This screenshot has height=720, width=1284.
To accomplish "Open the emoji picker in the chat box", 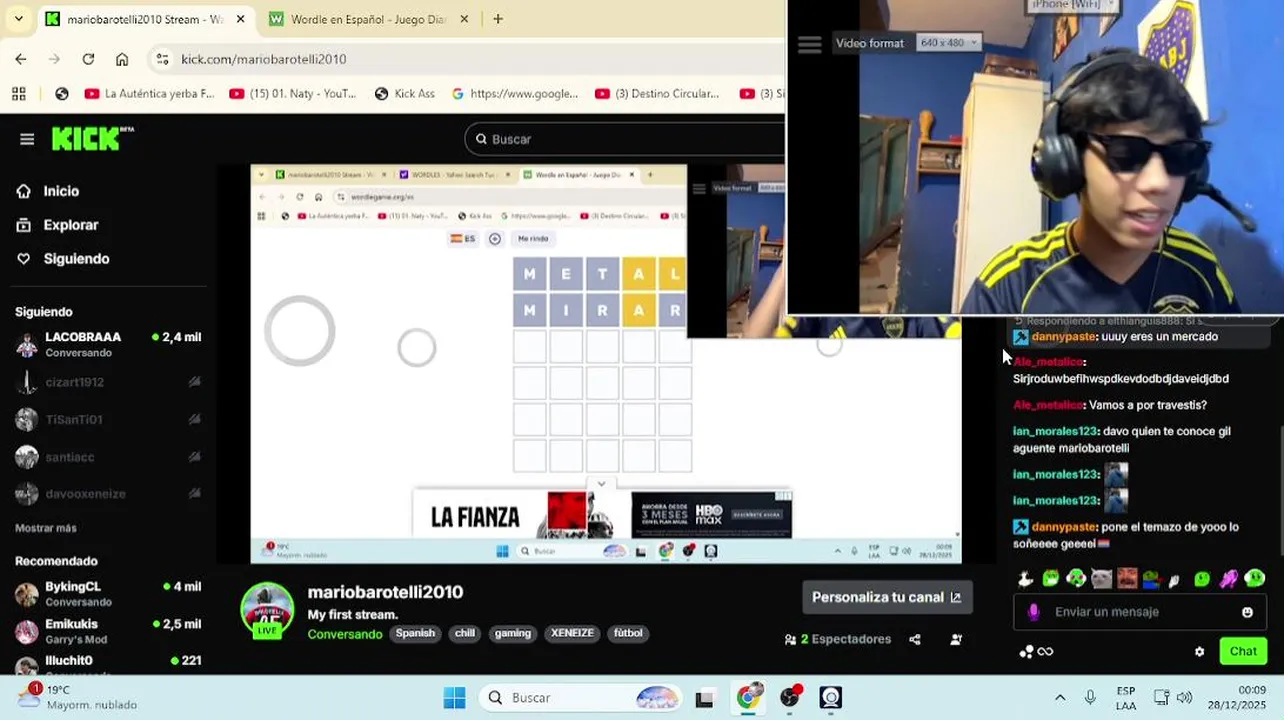I will pyautogui.click(x=1247, y=612).
